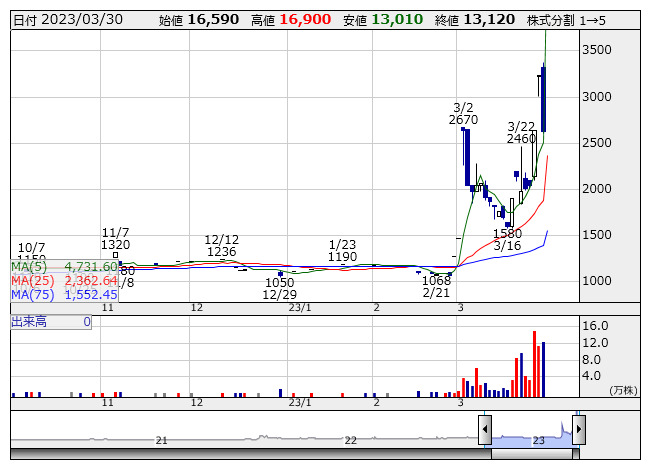The image size is (653, 470).
Task: Click the 12/12 1236 price annotation
Action: [221, 246]
